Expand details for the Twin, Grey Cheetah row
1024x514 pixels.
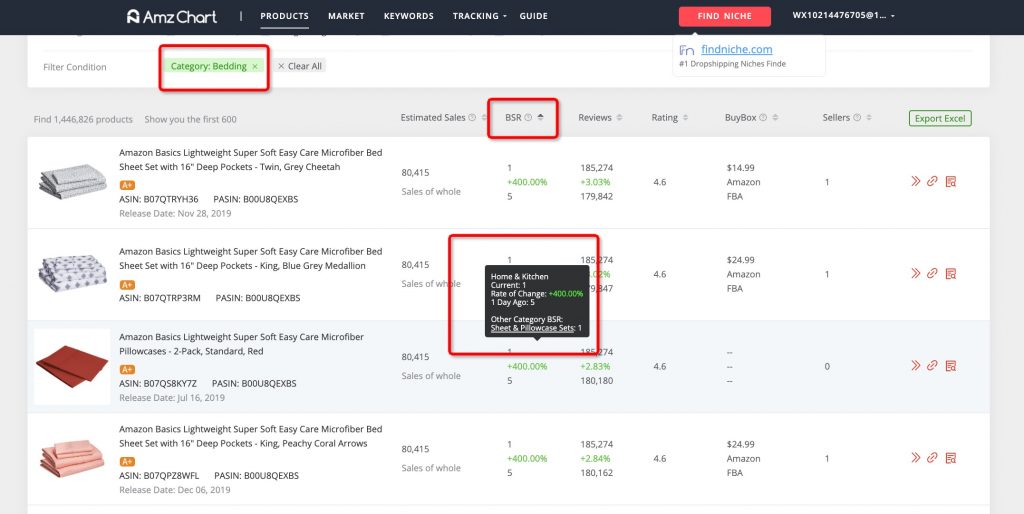click(x=916, y=182)
